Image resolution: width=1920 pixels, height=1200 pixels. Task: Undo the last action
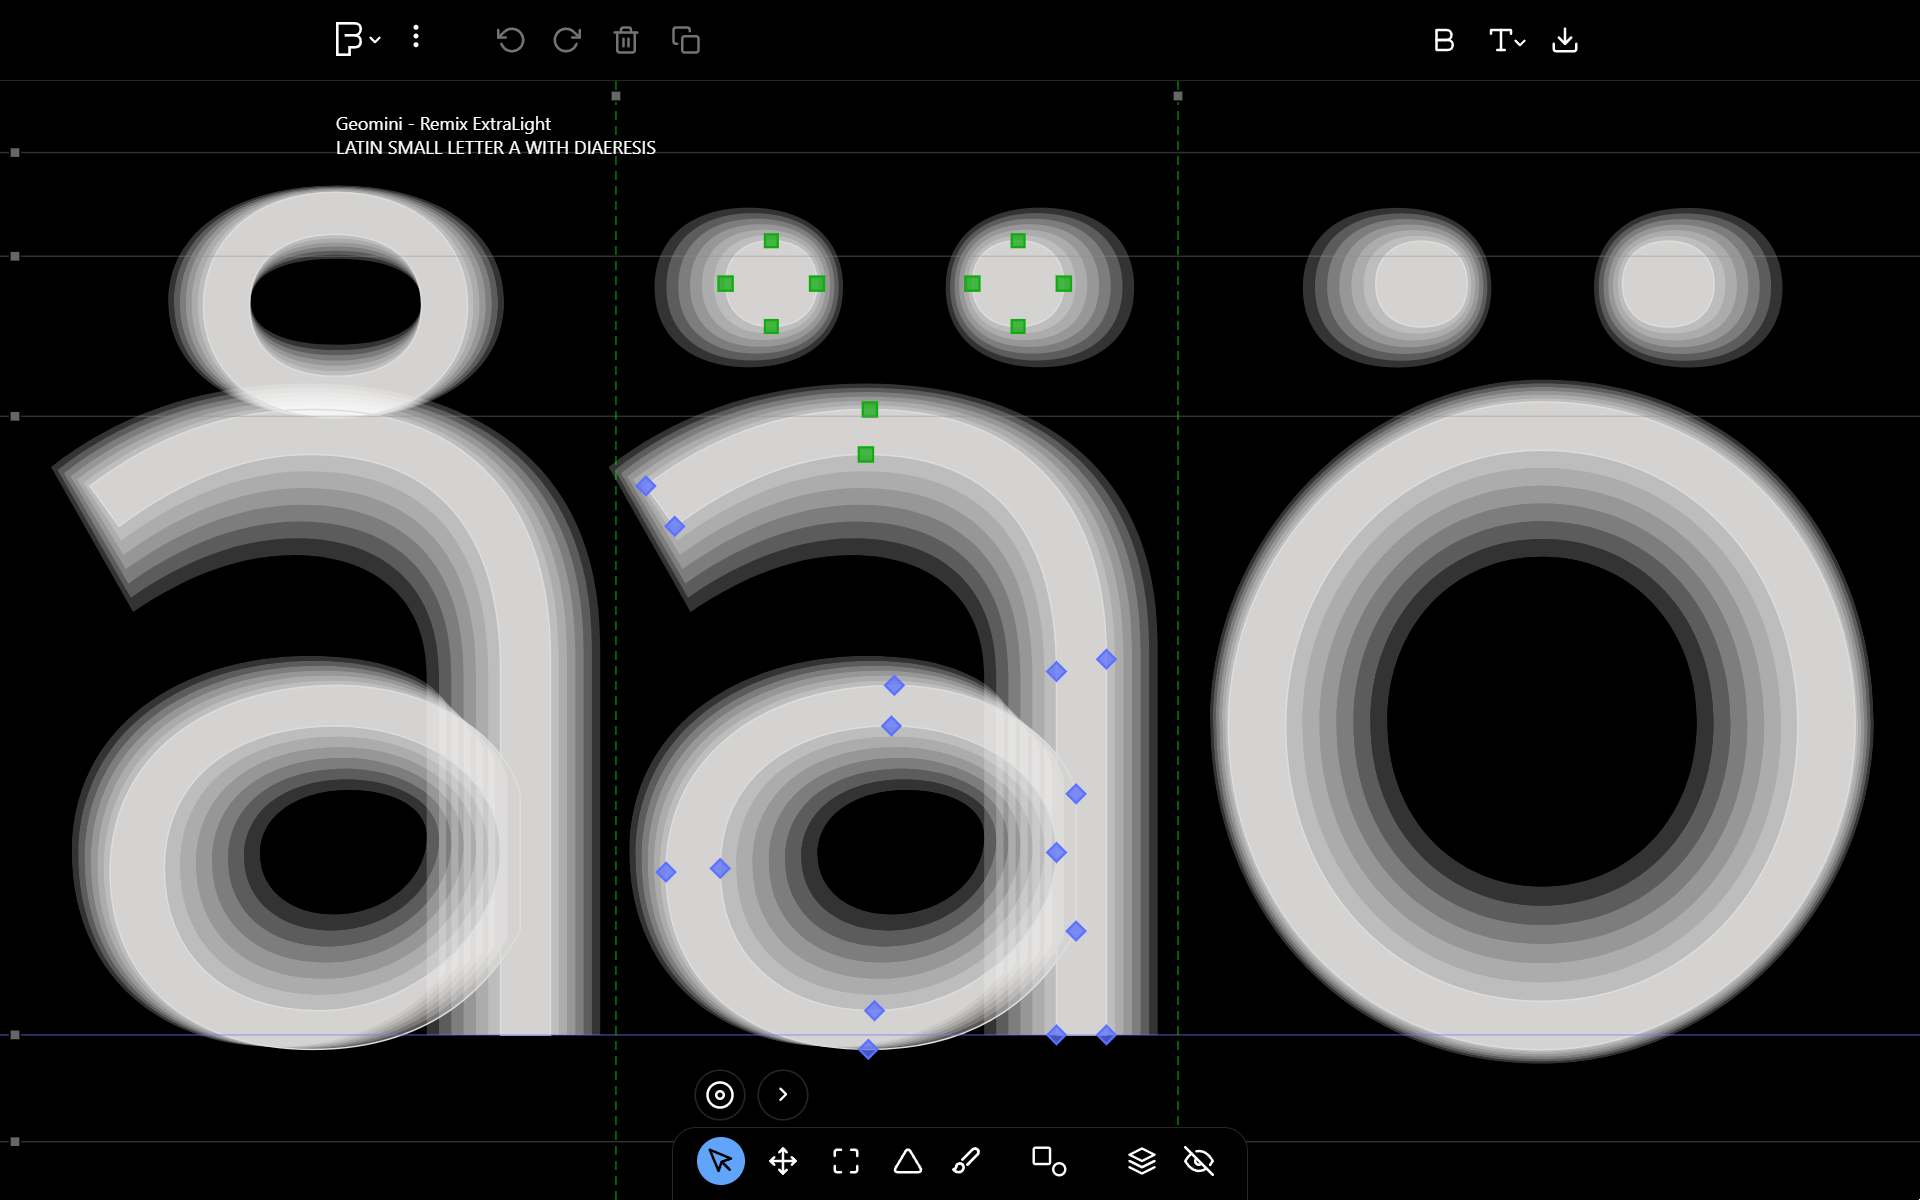click(511, 40)
